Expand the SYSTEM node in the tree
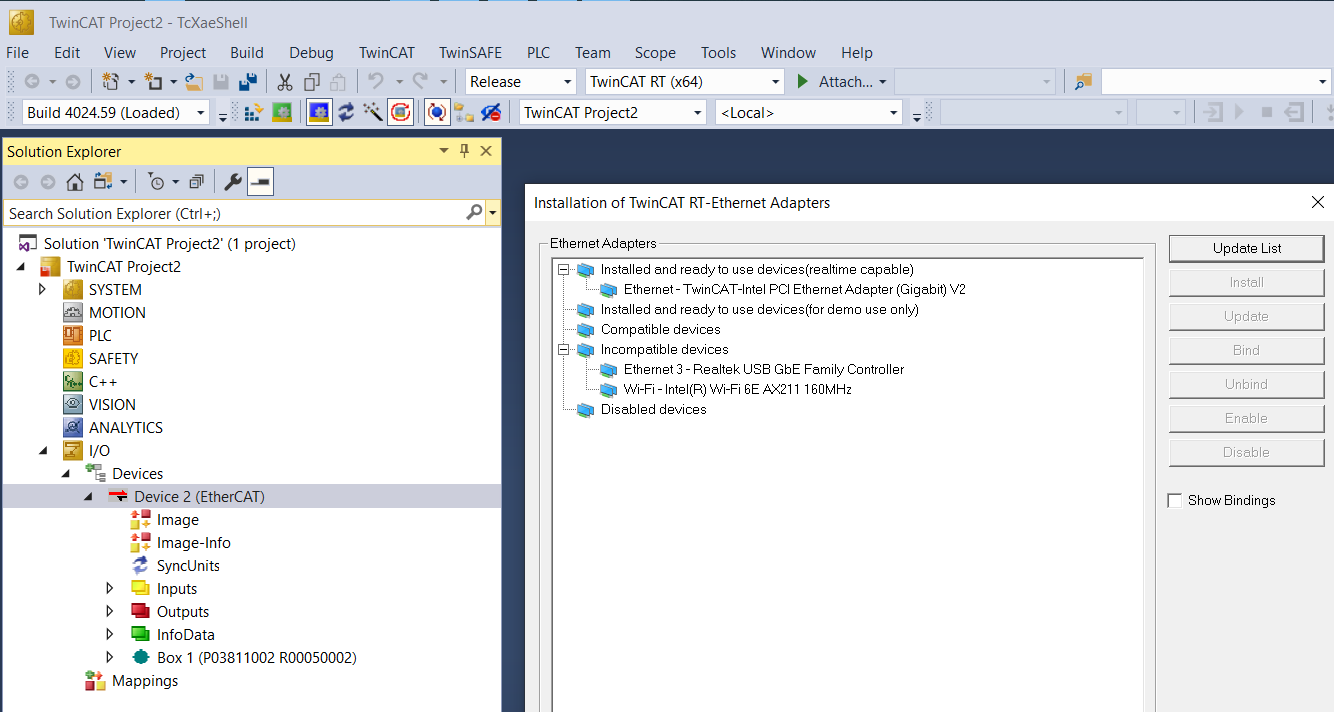The width and height of the screenshot is (1334, 712). 42,289
